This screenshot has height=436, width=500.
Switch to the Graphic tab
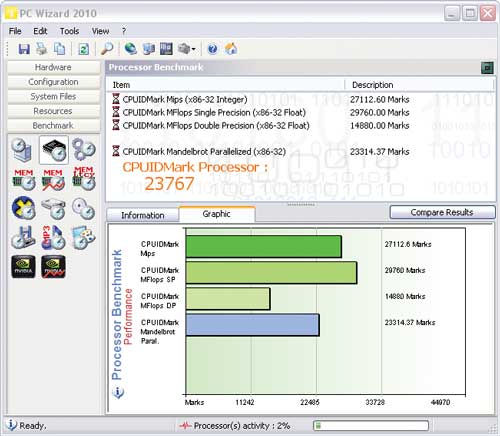tap(217, 214)
